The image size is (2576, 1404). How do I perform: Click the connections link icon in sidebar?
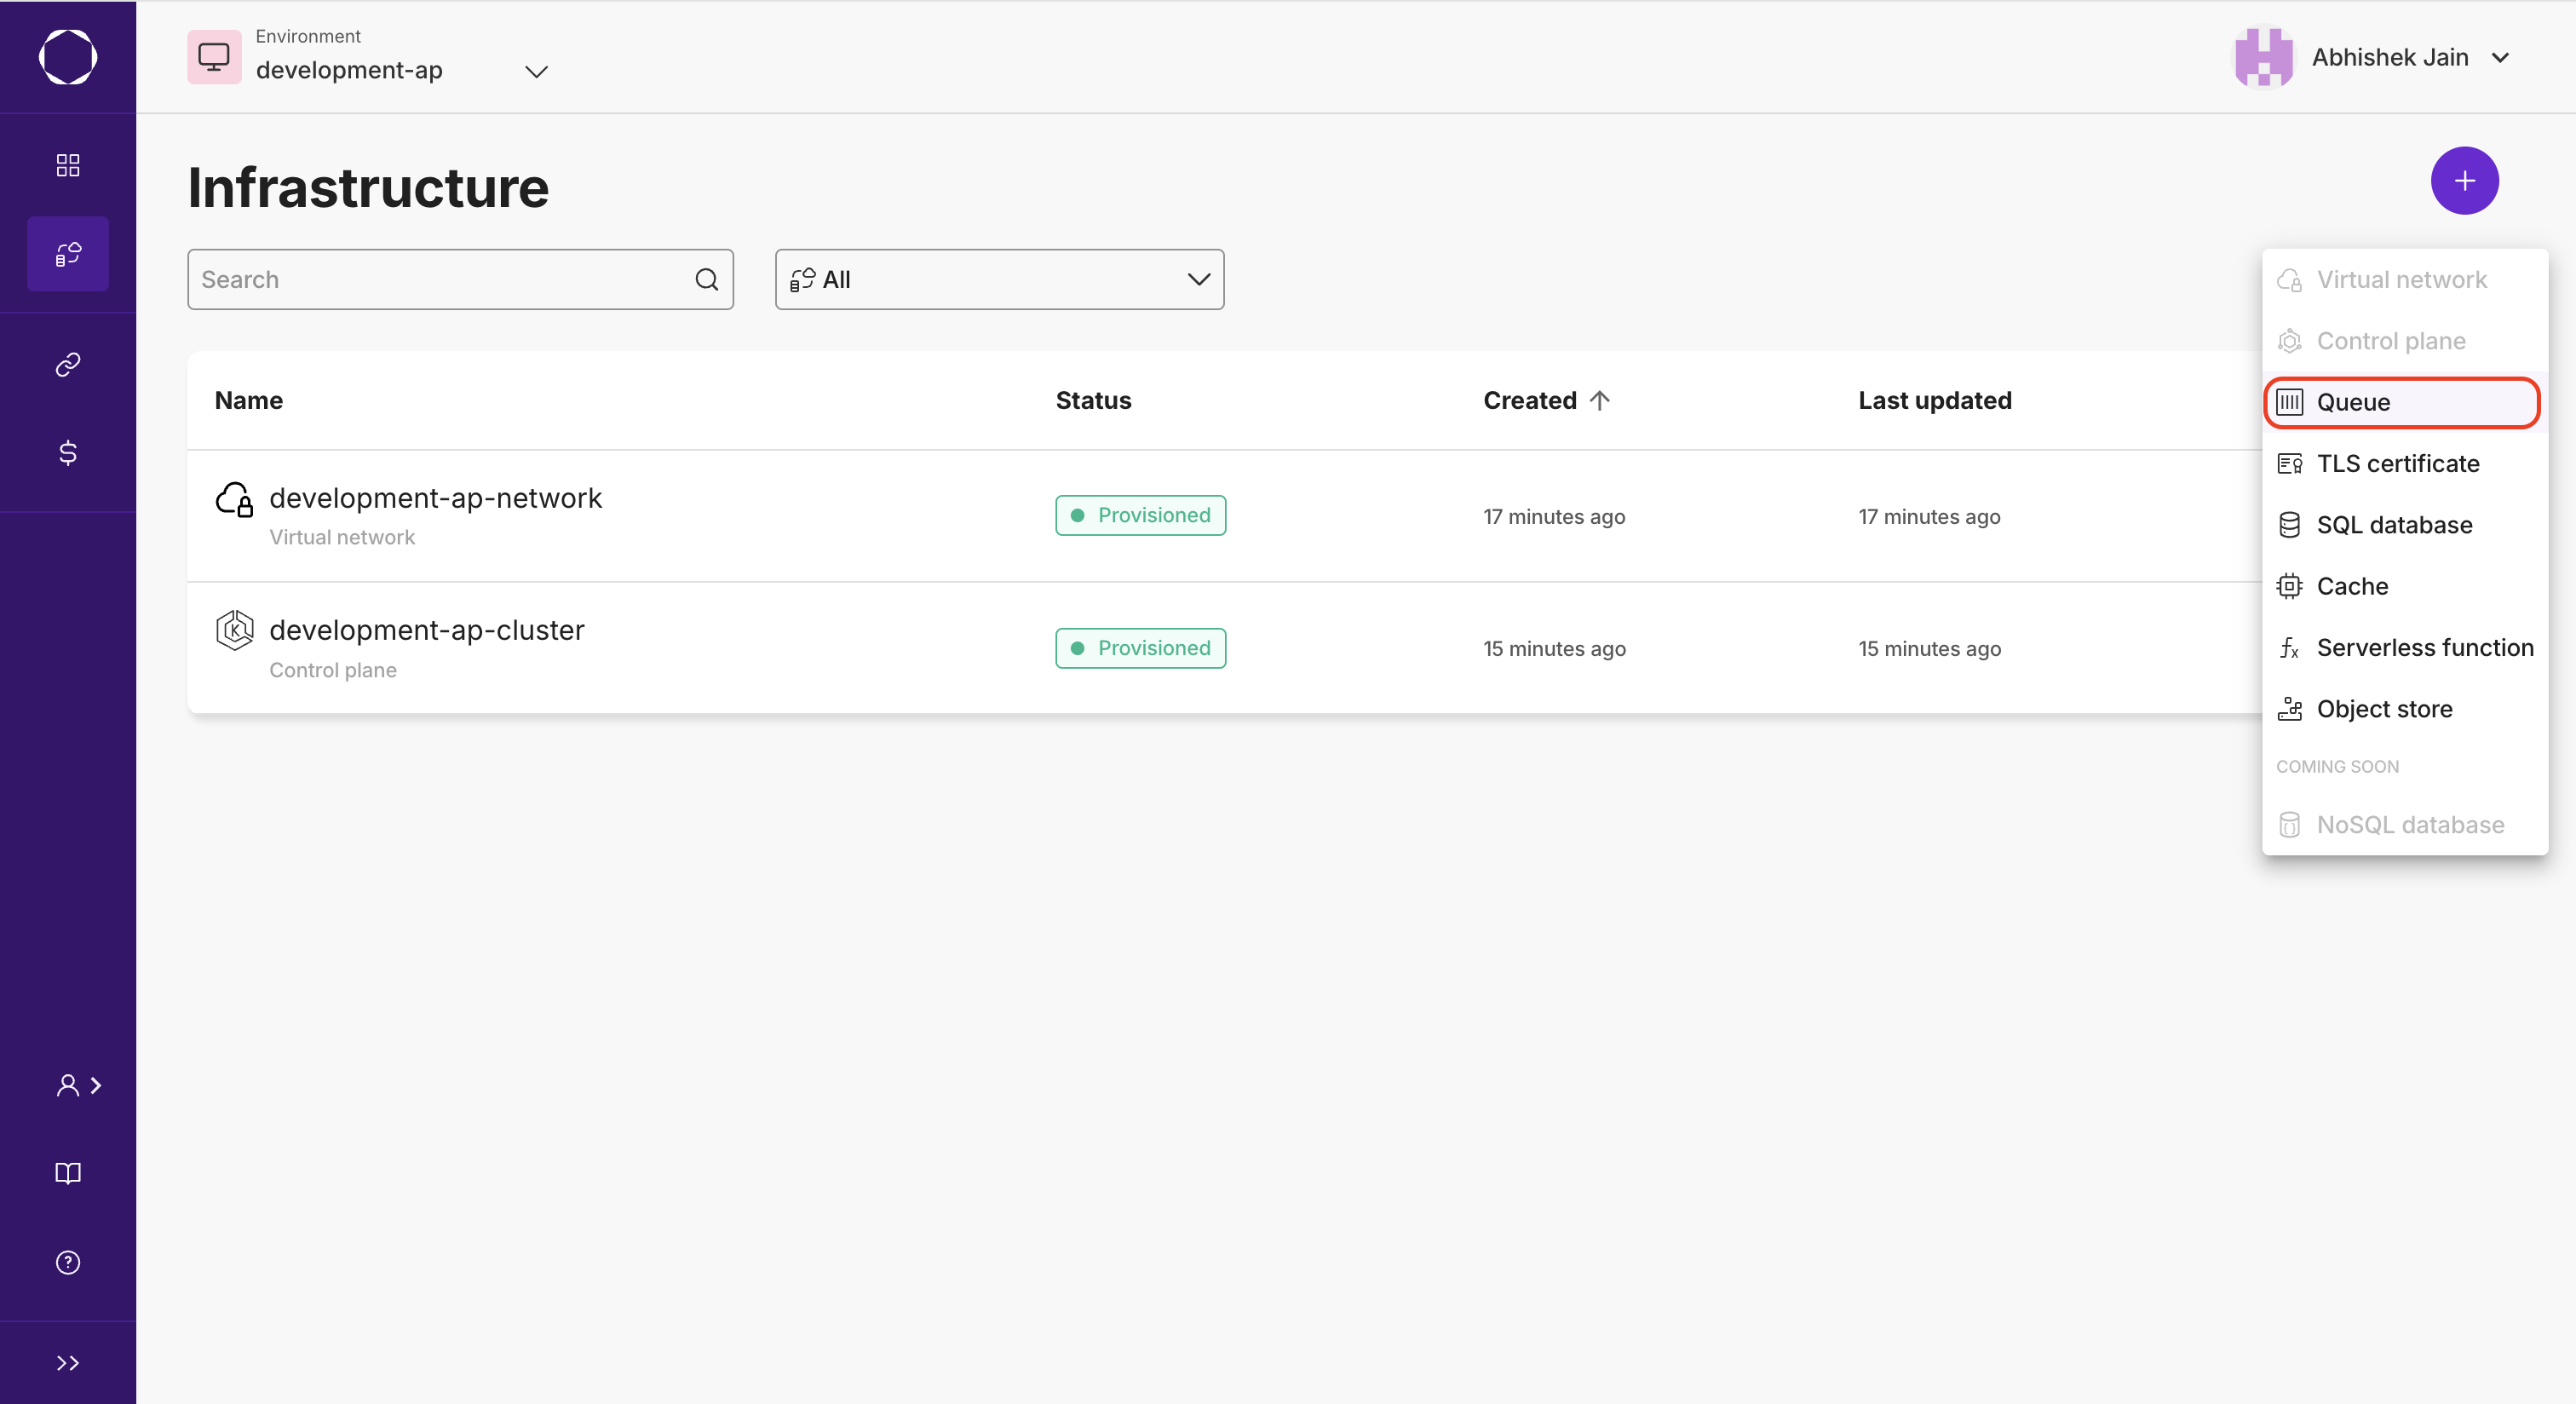coord(69,363)
